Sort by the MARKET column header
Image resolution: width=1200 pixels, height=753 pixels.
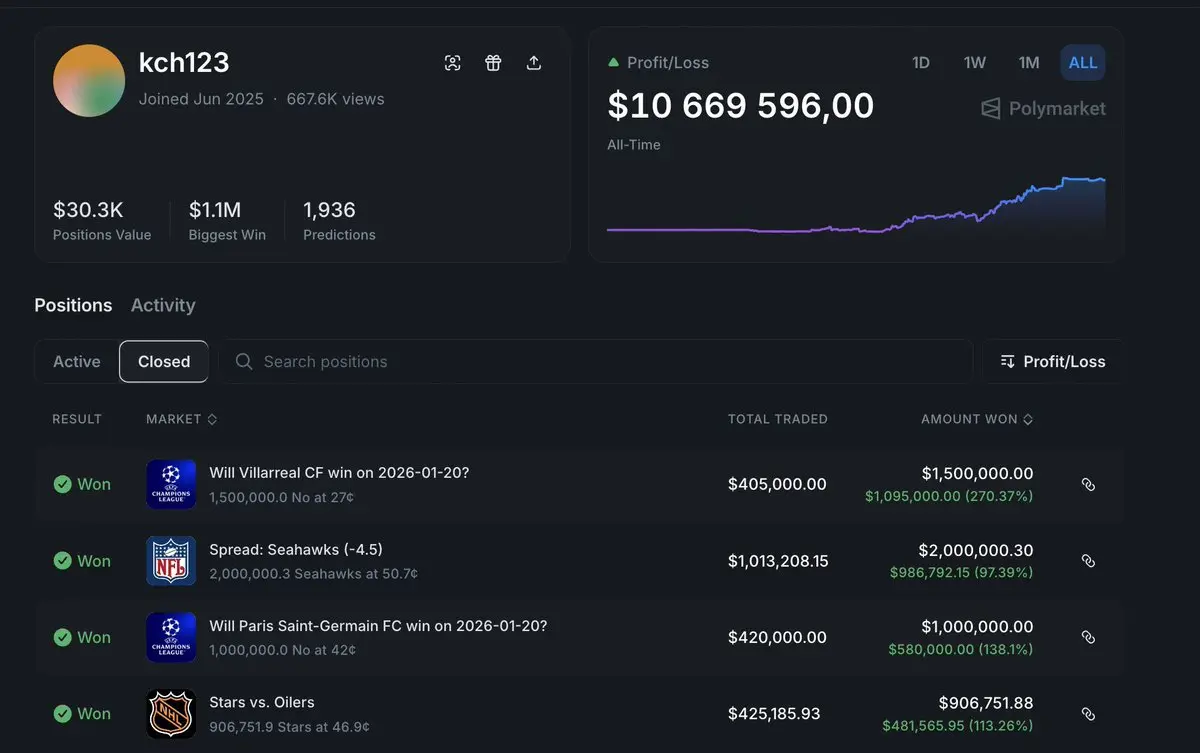point(181,419)
